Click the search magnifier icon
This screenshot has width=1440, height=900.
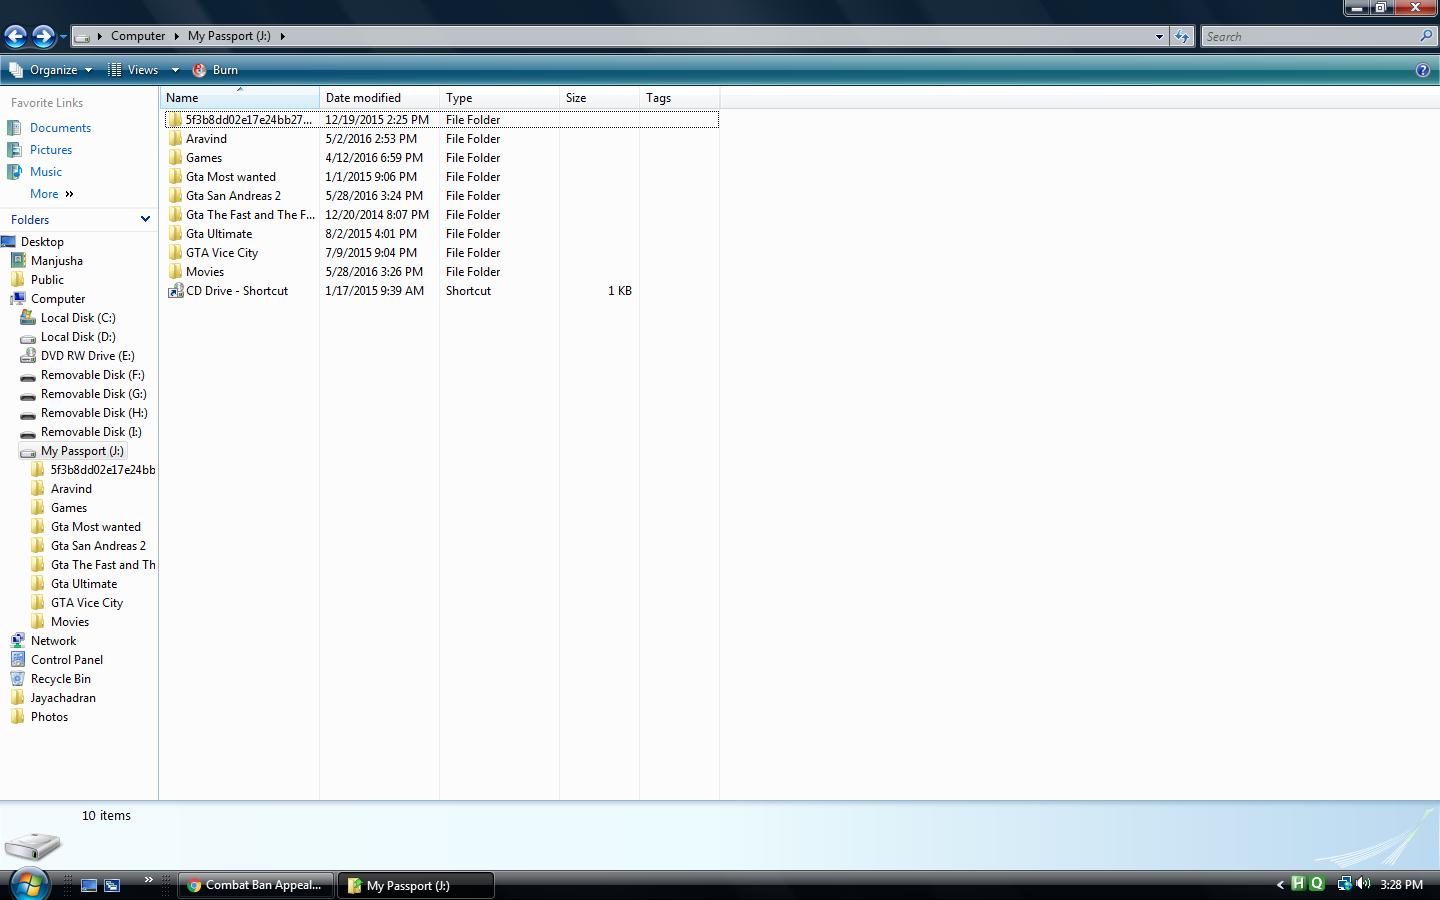1426,36
